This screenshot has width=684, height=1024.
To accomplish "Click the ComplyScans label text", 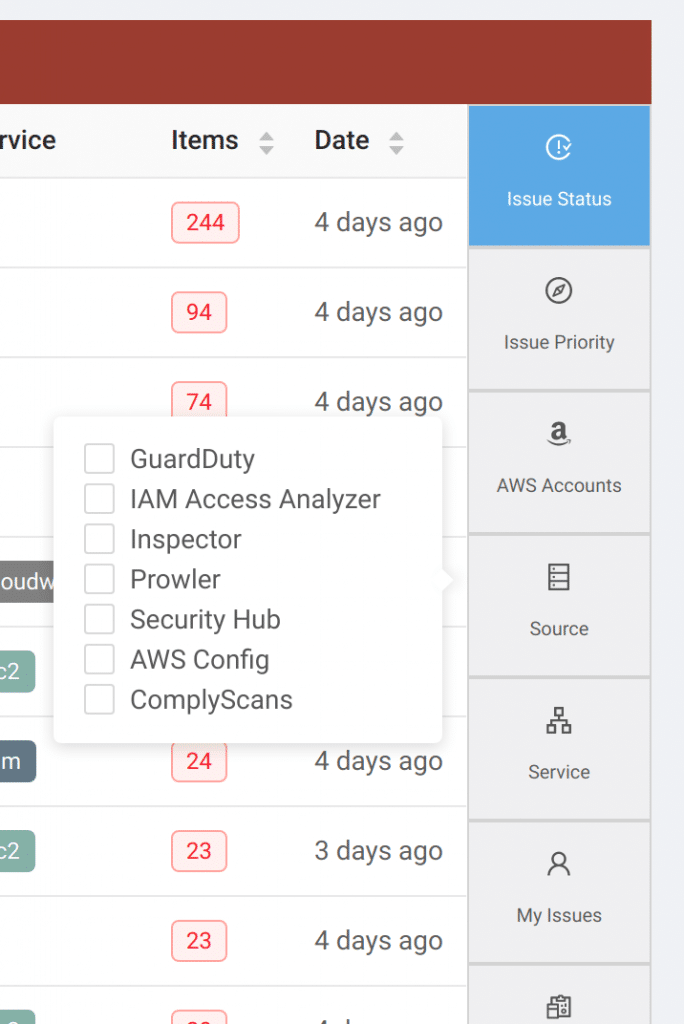I will [x=212, y=700].
